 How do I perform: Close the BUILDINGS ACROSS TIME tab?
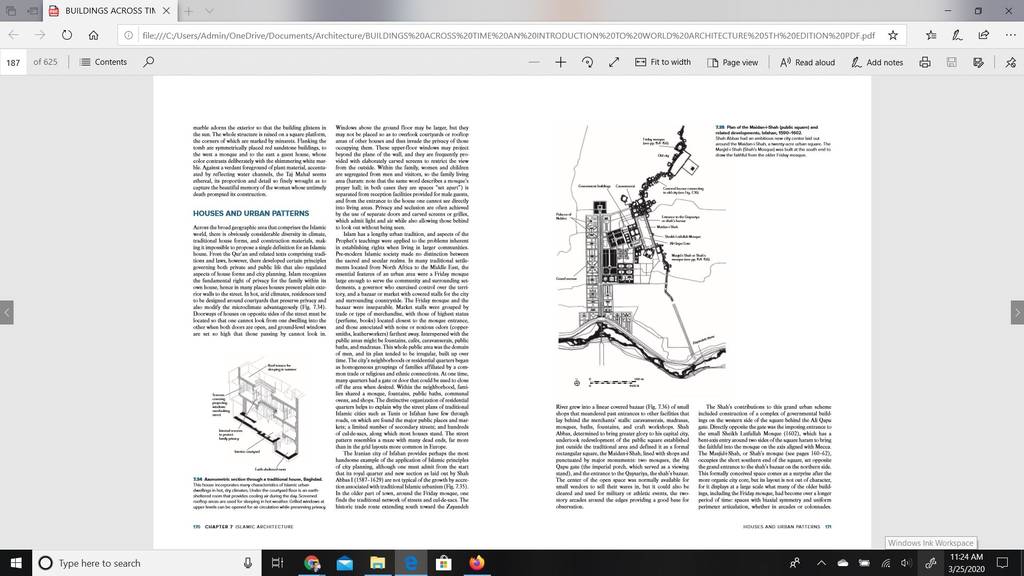click(167, 11)
